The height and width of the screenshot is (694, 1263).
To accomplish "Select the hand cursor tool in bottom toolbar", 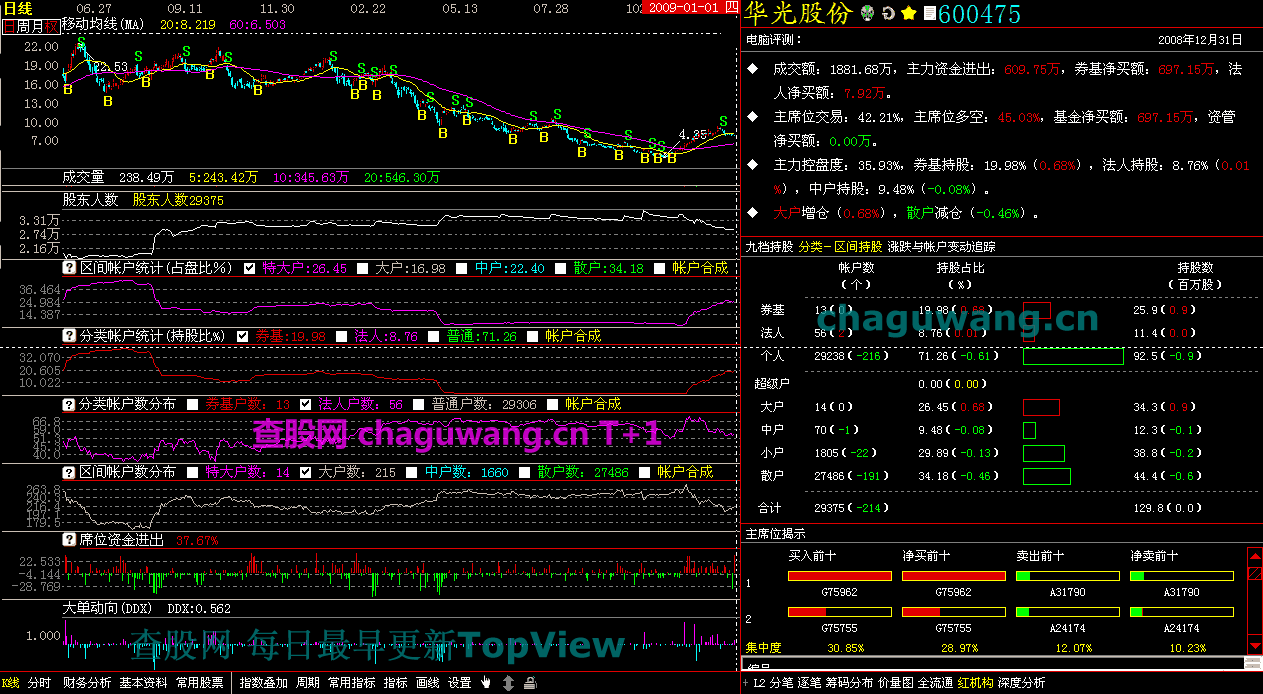I will 487,683.
